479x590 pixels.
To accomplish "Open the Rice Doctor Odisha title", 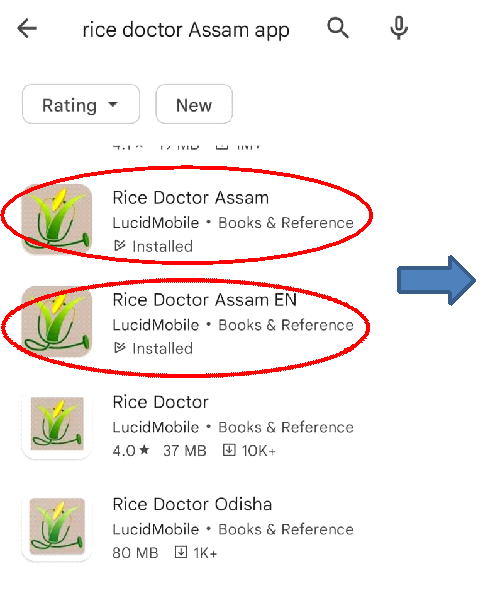I will (x=192, y=504).
